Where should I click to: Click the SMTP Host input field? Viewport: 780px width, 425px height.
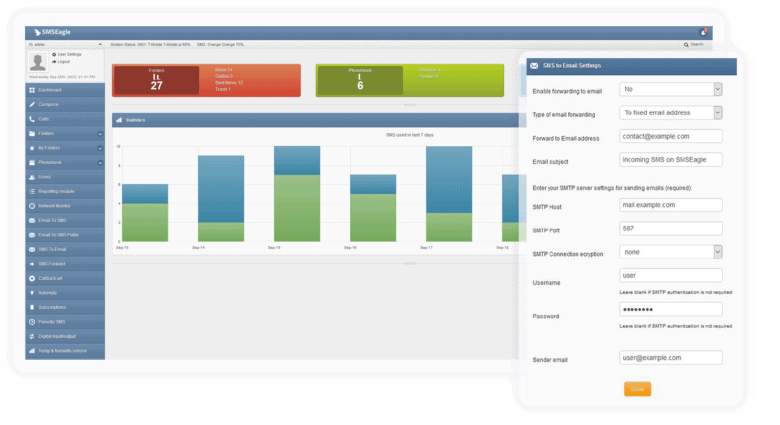670,205
